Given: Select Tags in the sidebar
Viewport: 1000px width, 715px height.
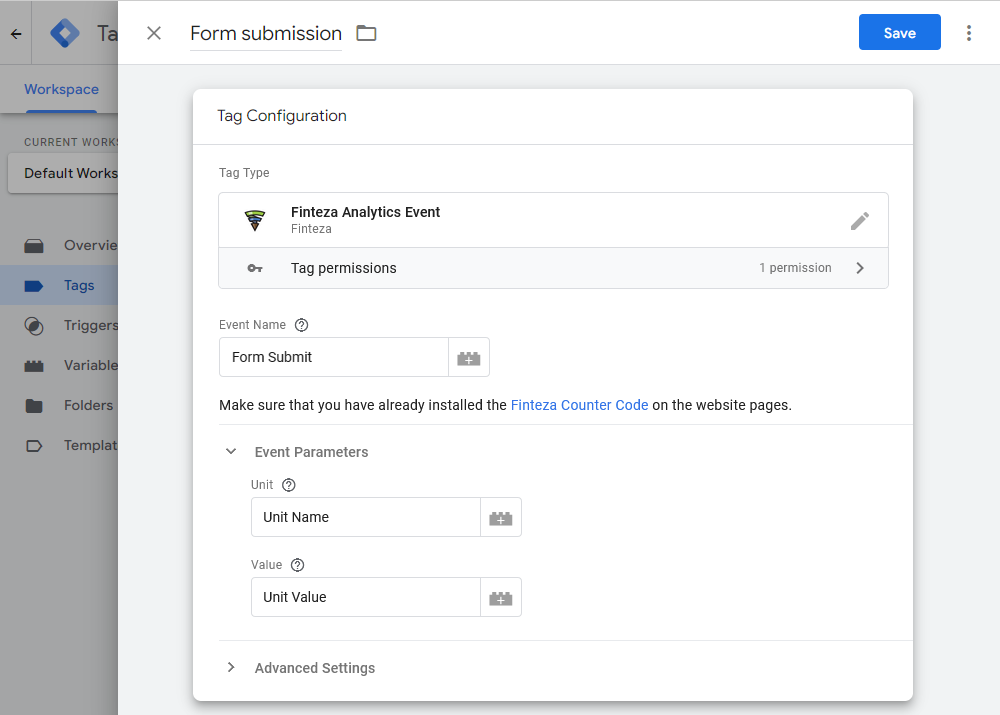Looking at the screenshot, I should coord(59,286).
